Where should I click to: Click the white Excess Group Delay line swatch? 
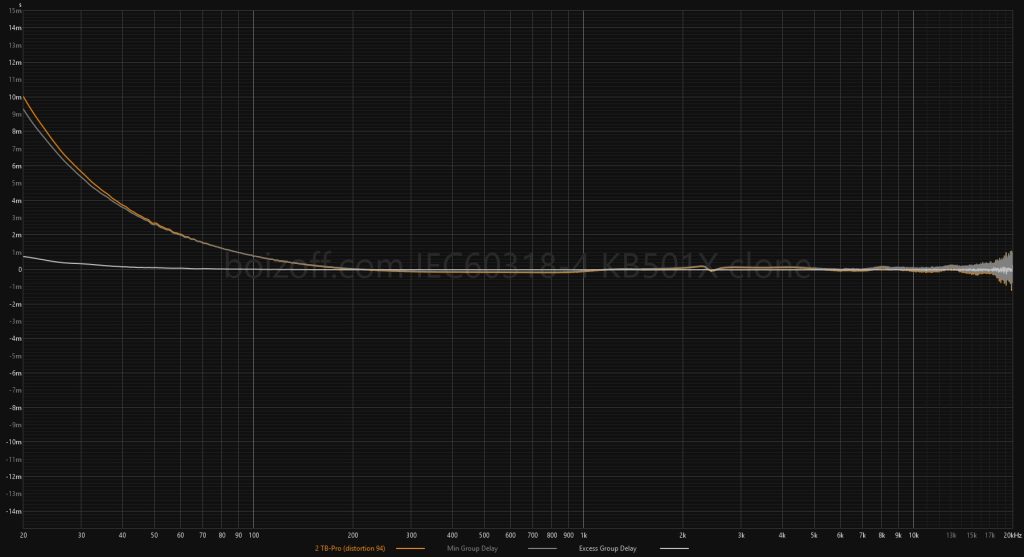[674, 549]
